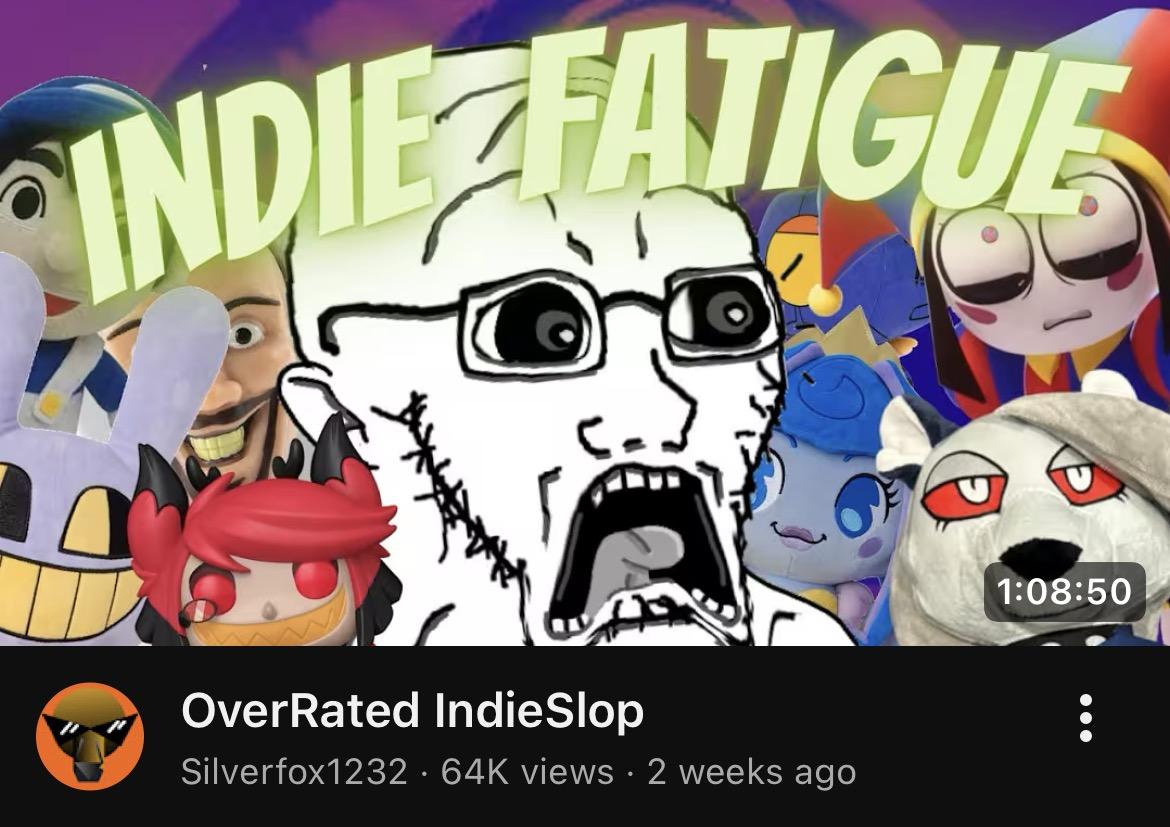Viewport: 1170px width, 827px height.
Task: Open the video titled OverRated IndieSlop
Action: (412, 710)
